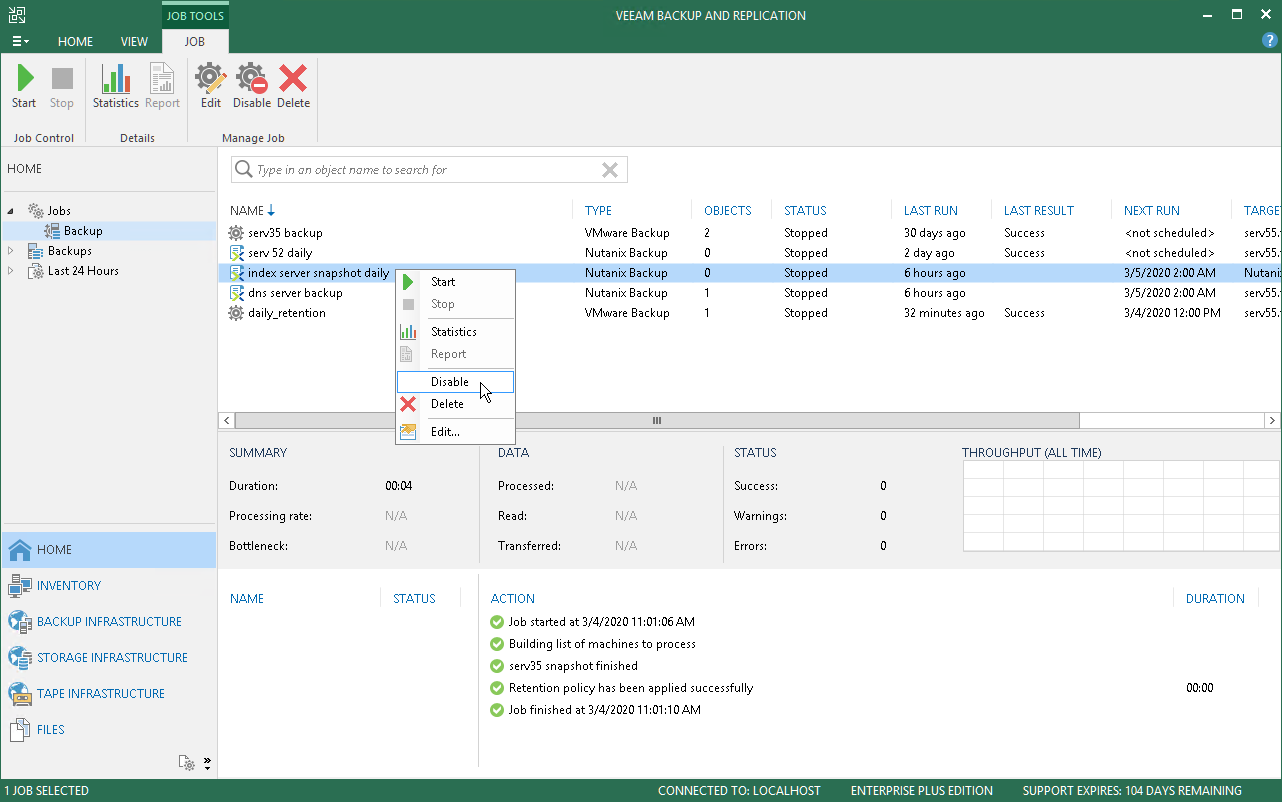This screenshot has height=802, width=1282.
Task: Expand the Backups tree node
Action: pos(11,251)
